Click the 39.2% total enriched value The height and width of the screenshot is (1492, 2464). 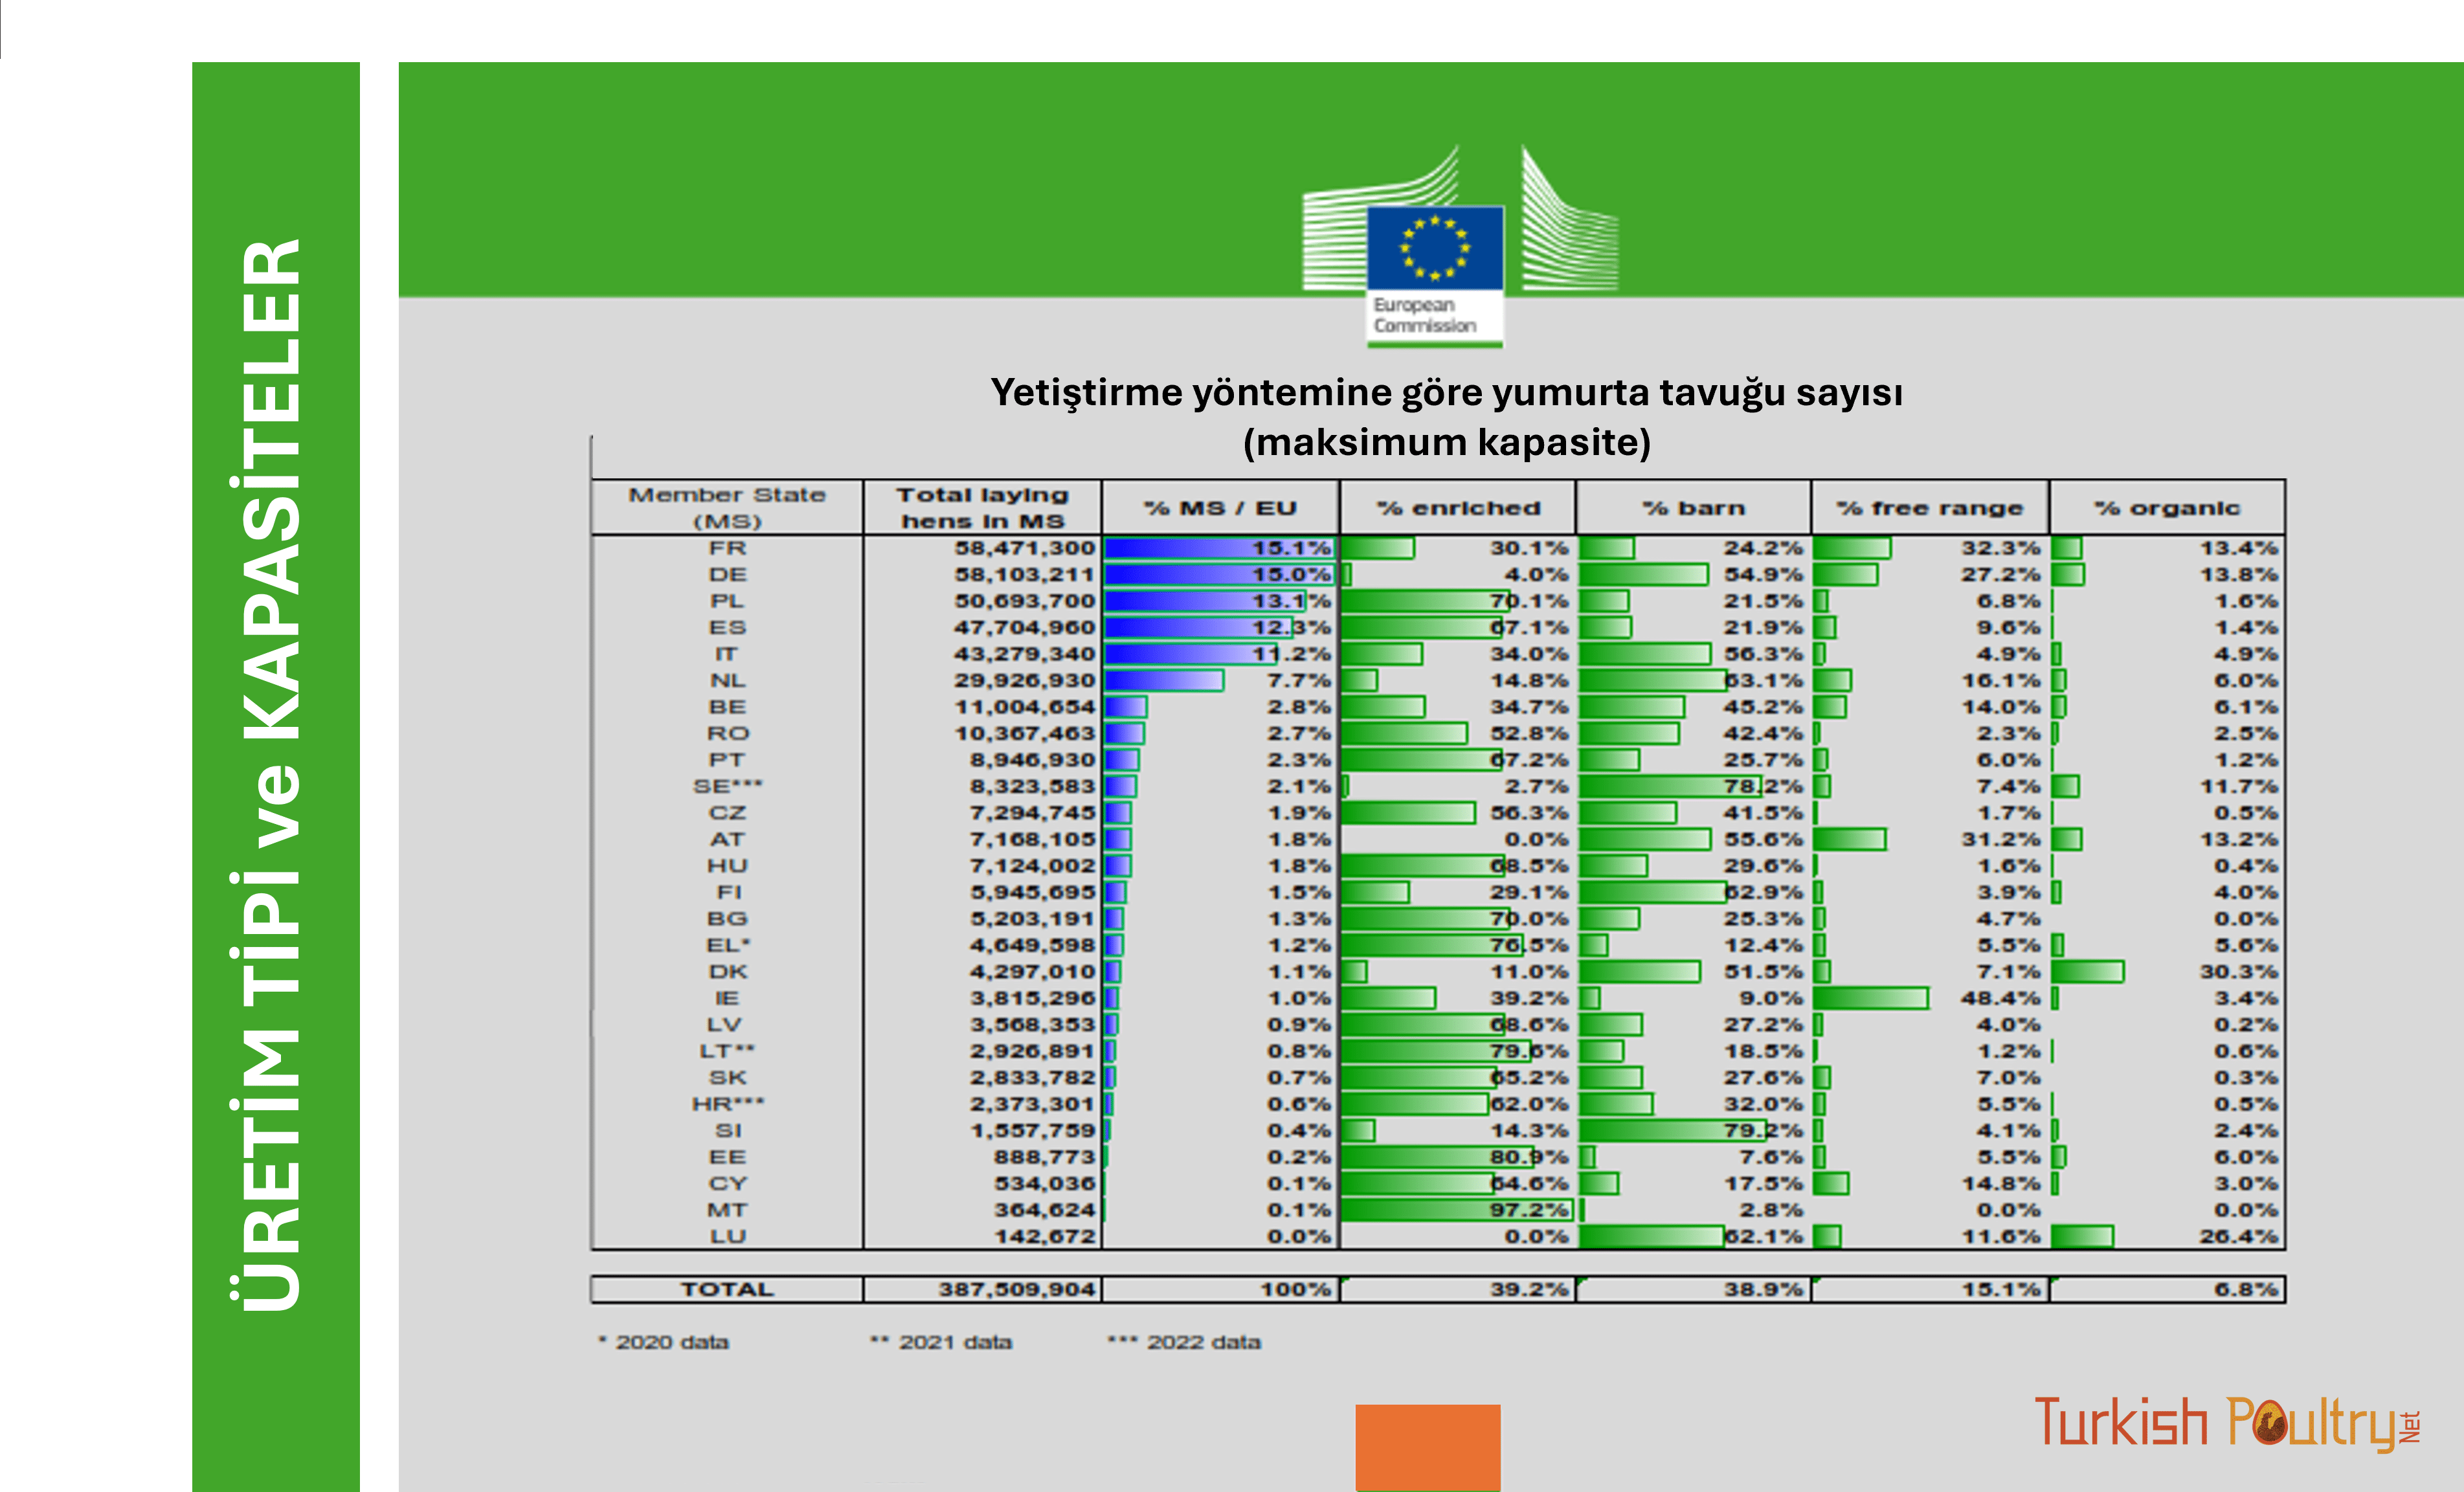[1529, 1290]
